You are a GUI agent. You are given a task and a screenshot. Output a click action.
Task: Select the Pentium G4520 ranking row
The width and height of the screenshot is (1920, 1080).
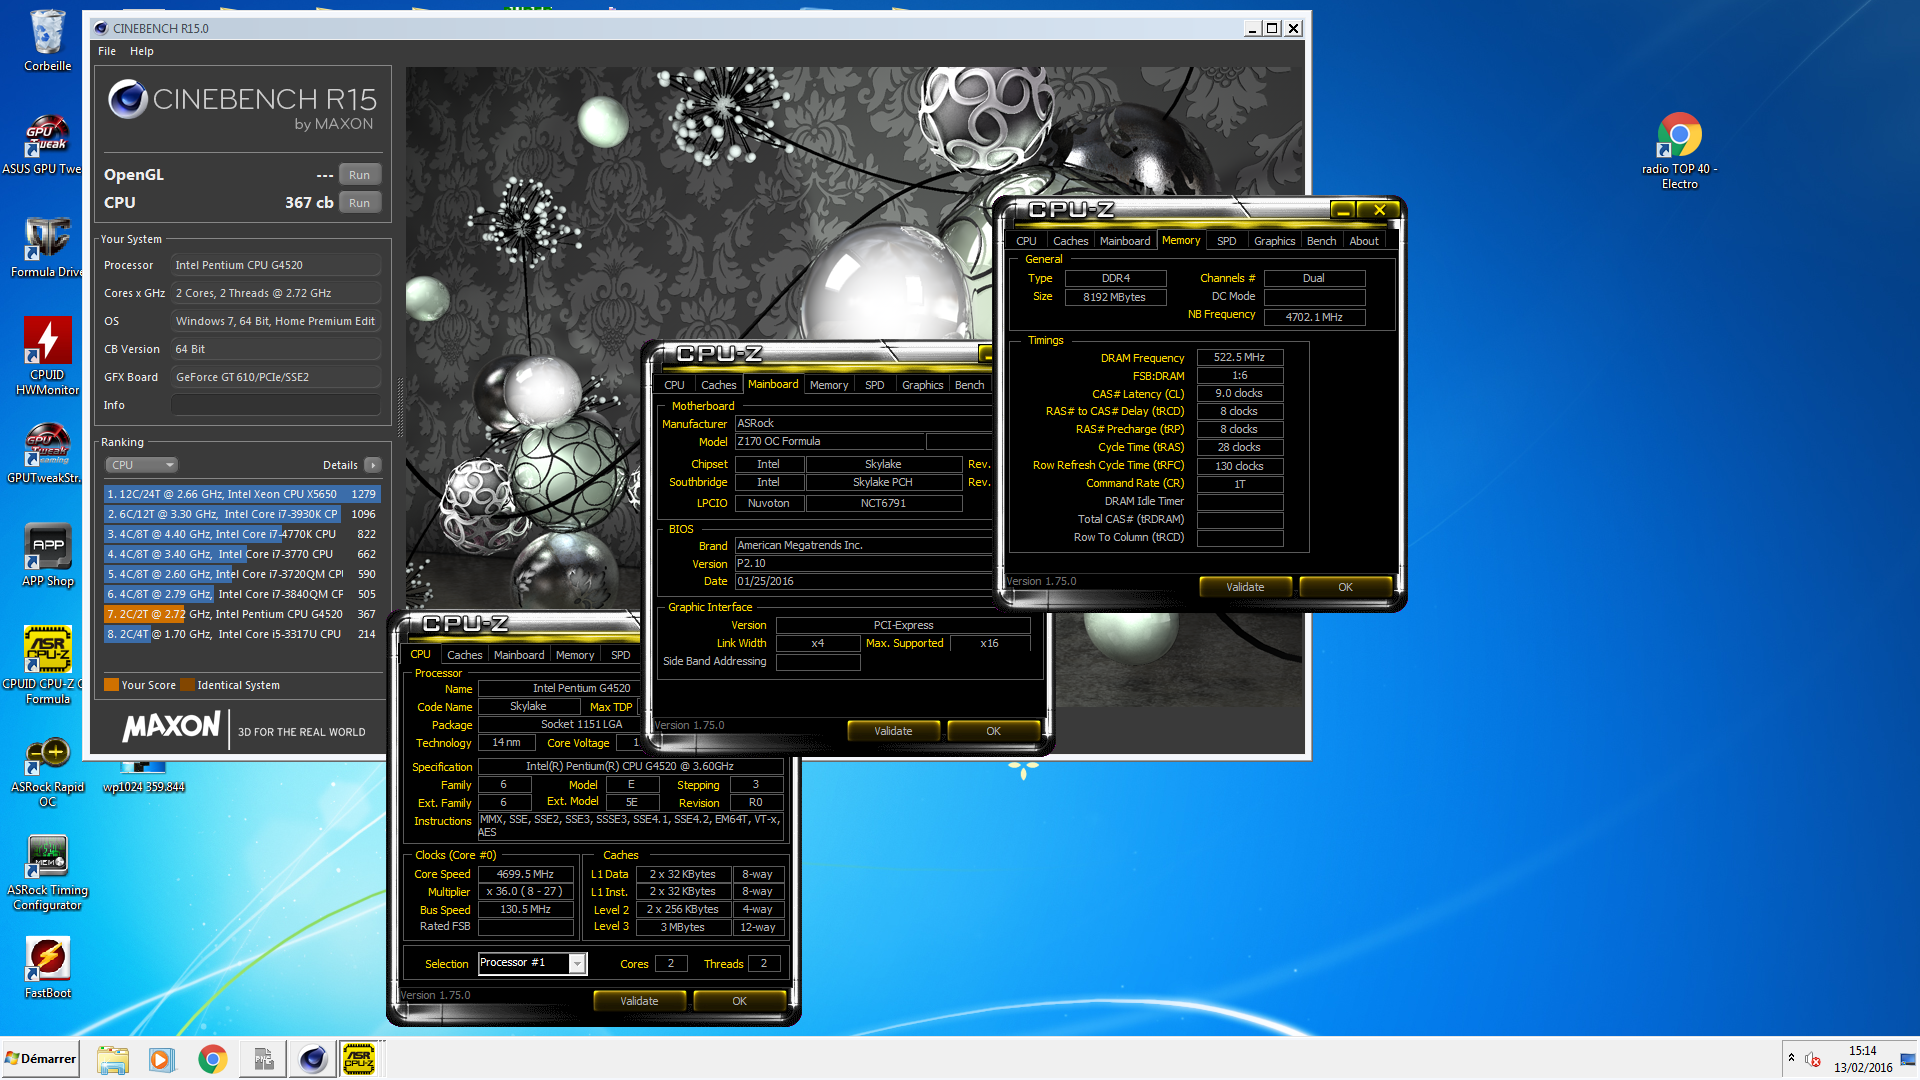click(x=242, y=614)
